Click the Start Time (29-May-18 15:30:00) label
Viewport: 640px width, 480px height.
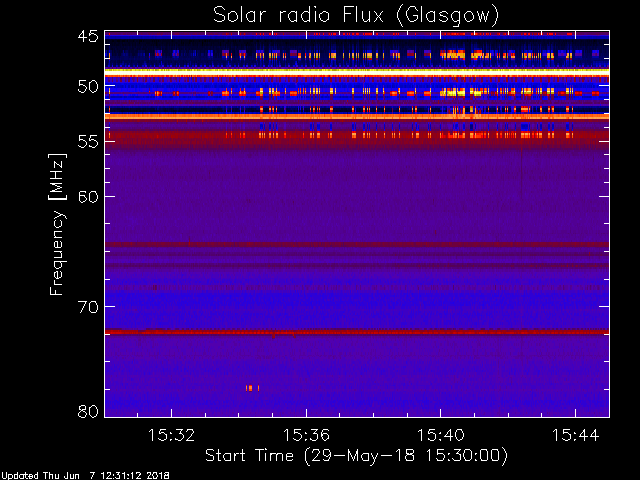[x=356, y=456]
